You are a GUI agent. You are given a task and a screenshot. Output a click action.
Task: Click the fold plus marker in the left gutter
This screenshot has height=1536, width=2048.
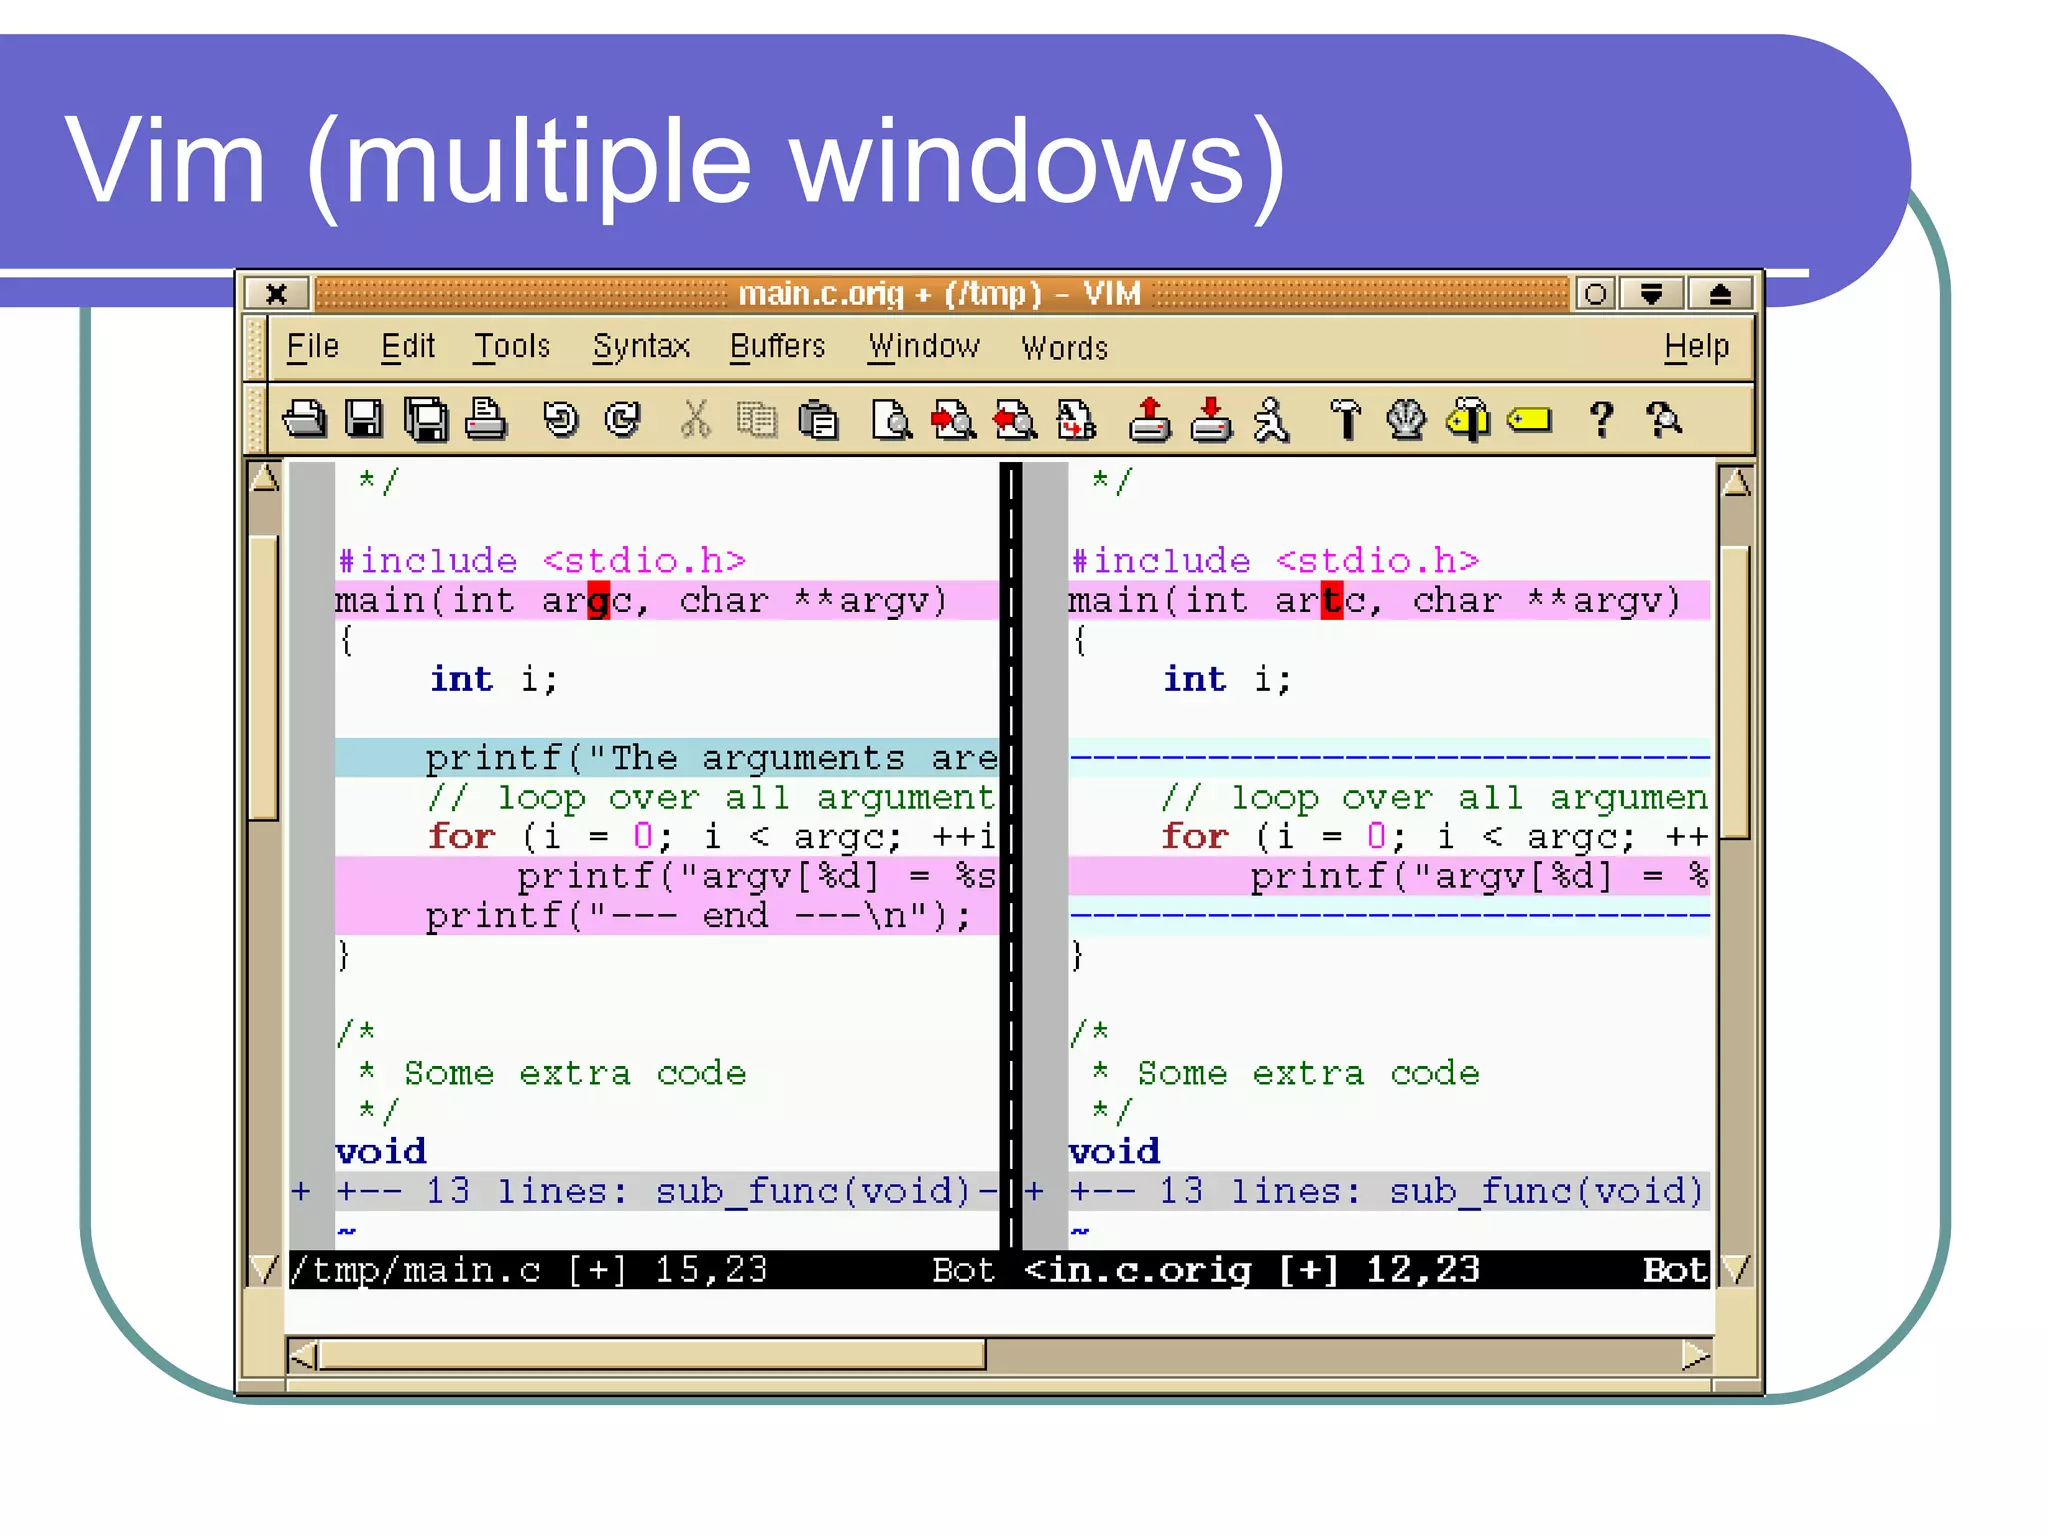[301, 1192]
